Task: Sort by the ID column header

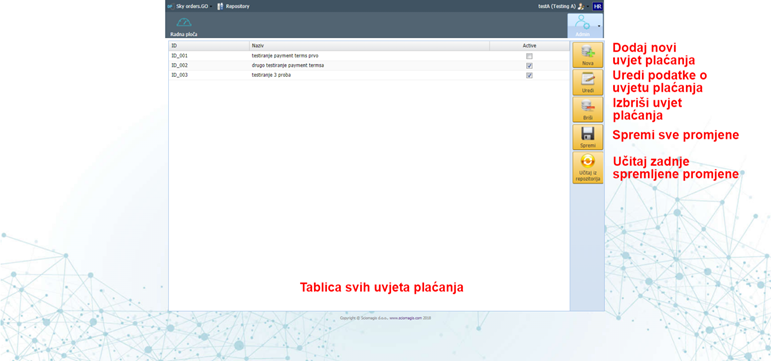Action: pos(209,46)
